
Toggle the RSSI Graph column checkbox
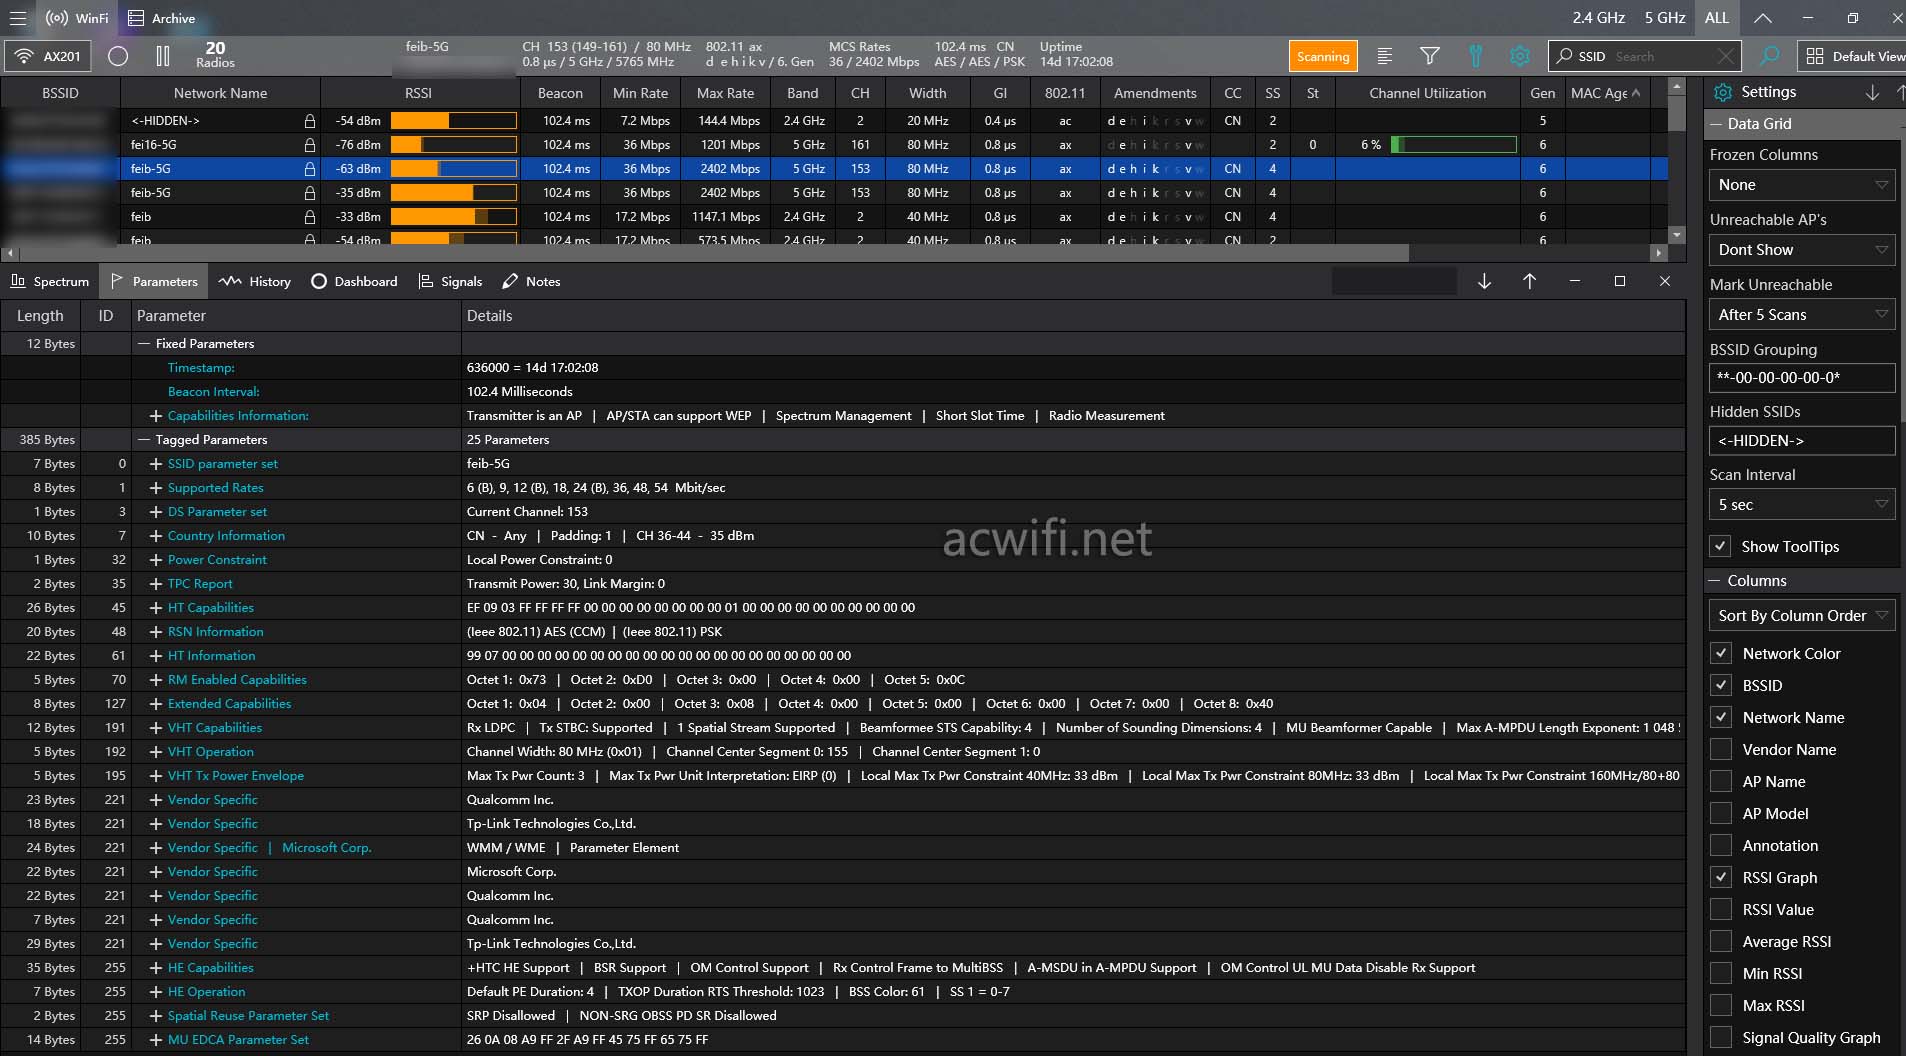coord(1720,877)
